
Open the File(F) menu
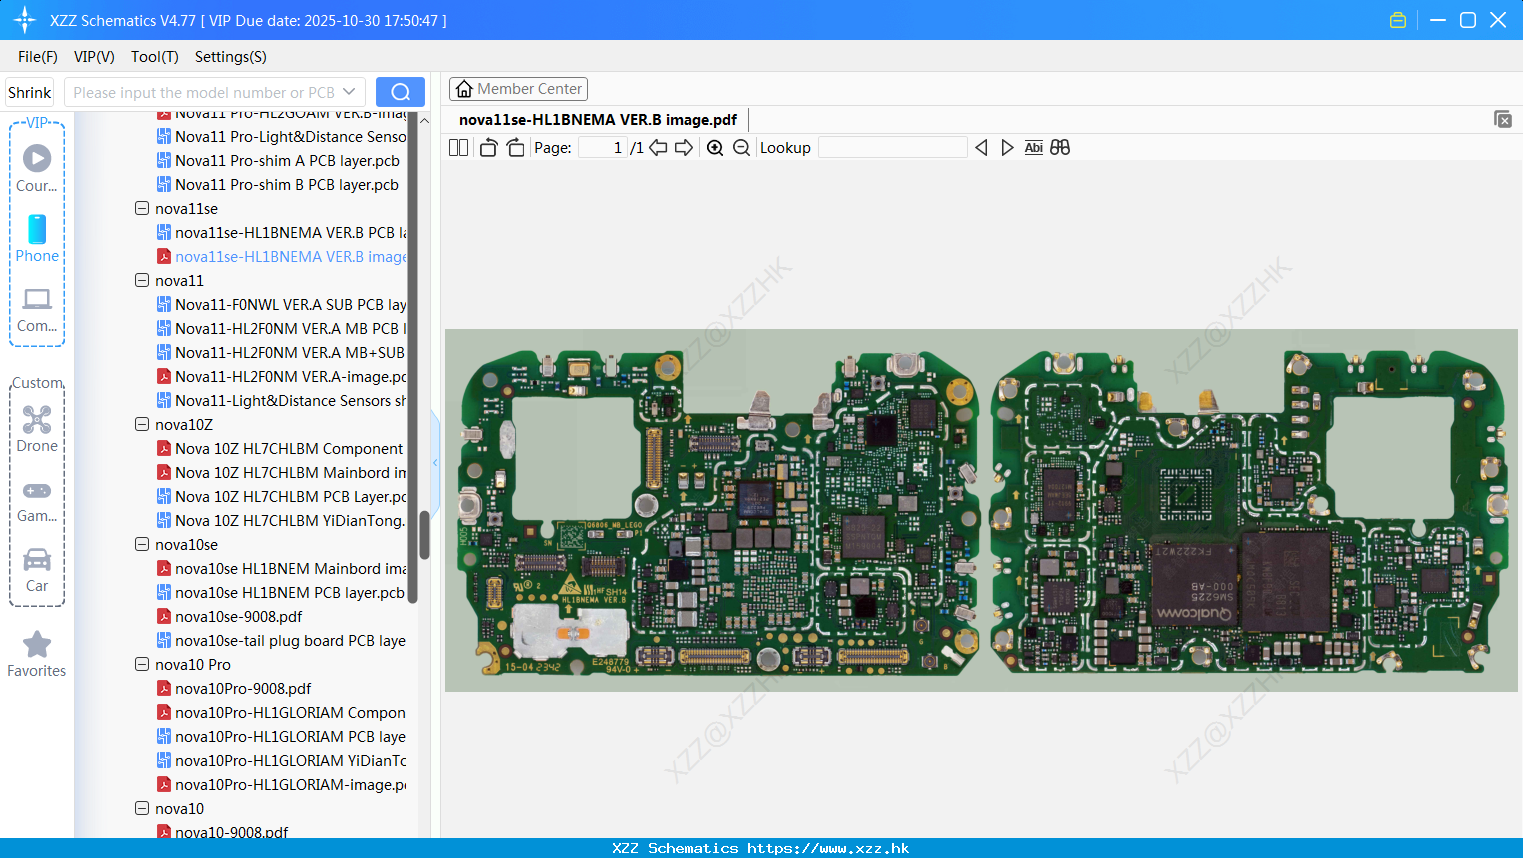coord(38,57)
